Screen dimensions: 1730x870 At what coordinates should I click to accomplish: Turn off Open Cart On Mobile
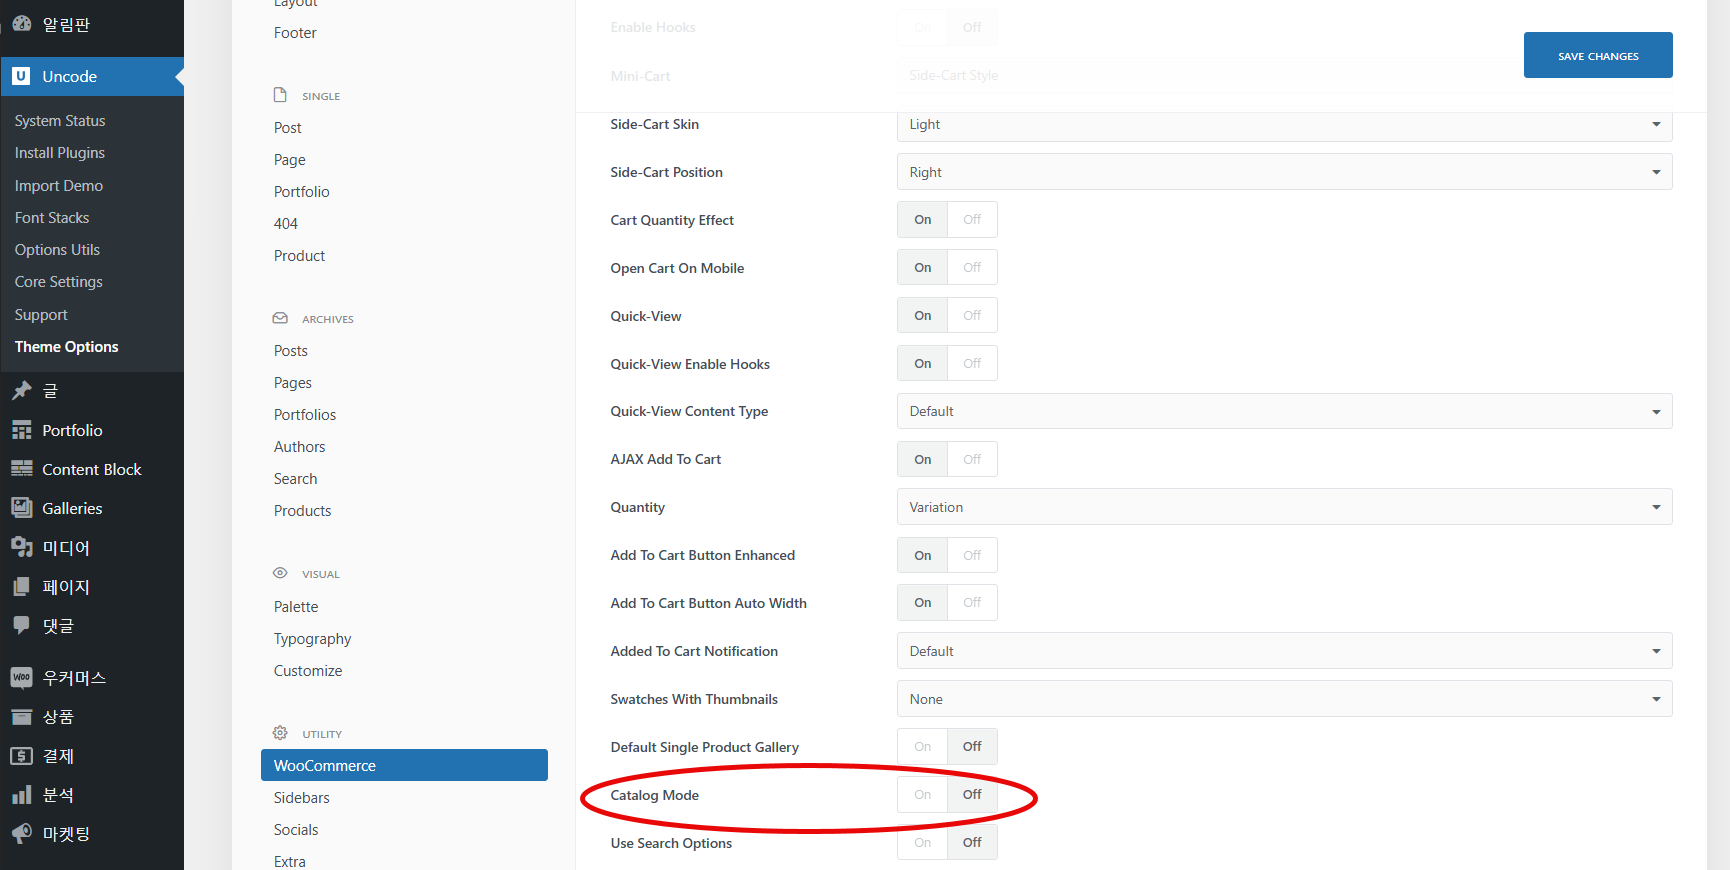click(972, 268)
